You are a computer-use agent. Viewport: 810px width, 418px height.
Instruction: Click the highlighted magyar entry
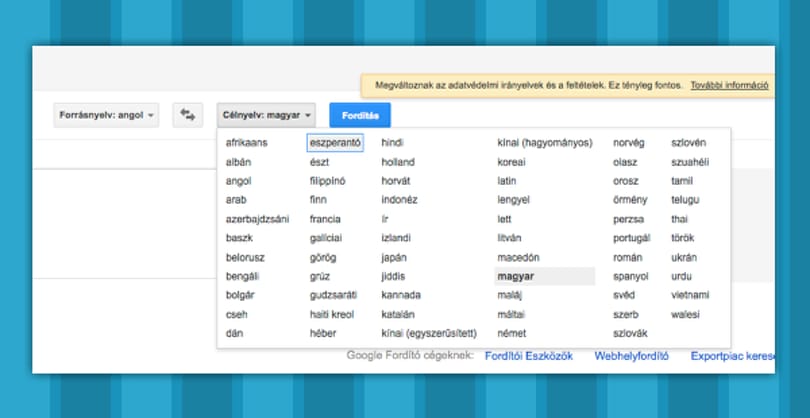(x=544, y=276)
